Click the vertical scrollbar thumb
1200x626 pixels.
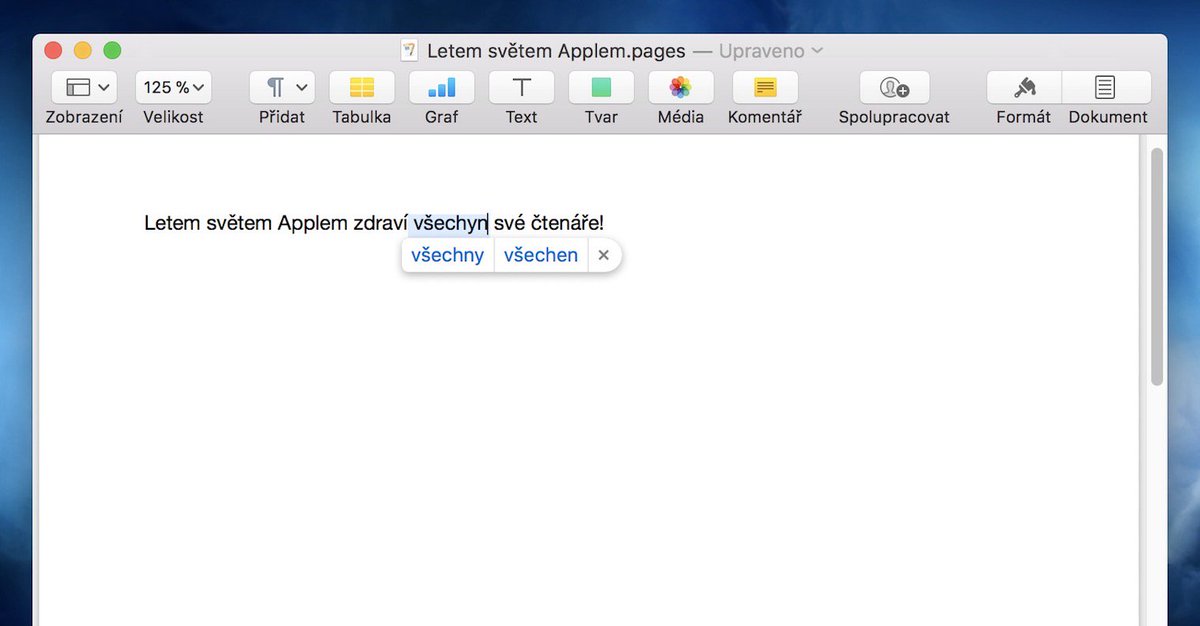[x=1157, y=267]
